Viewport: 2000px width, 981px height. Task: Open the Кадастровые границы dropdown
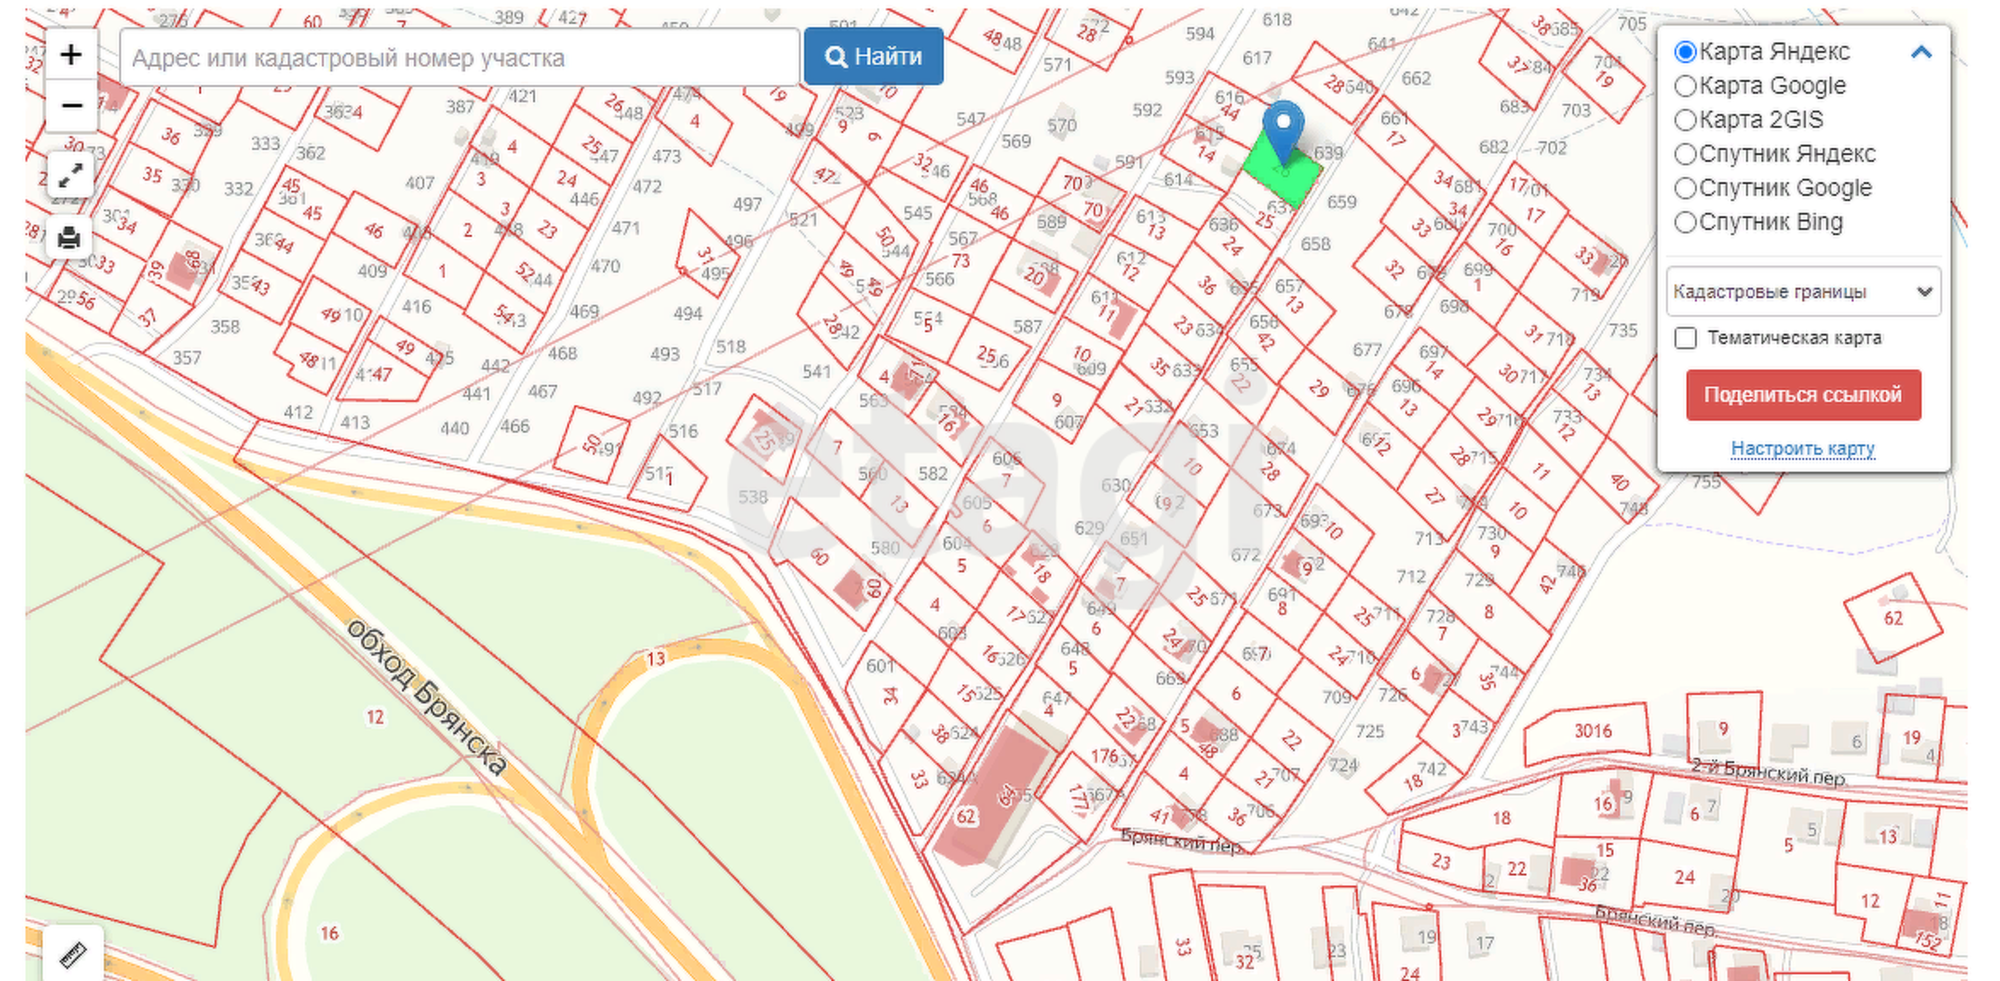click(x=1803, y=292)
